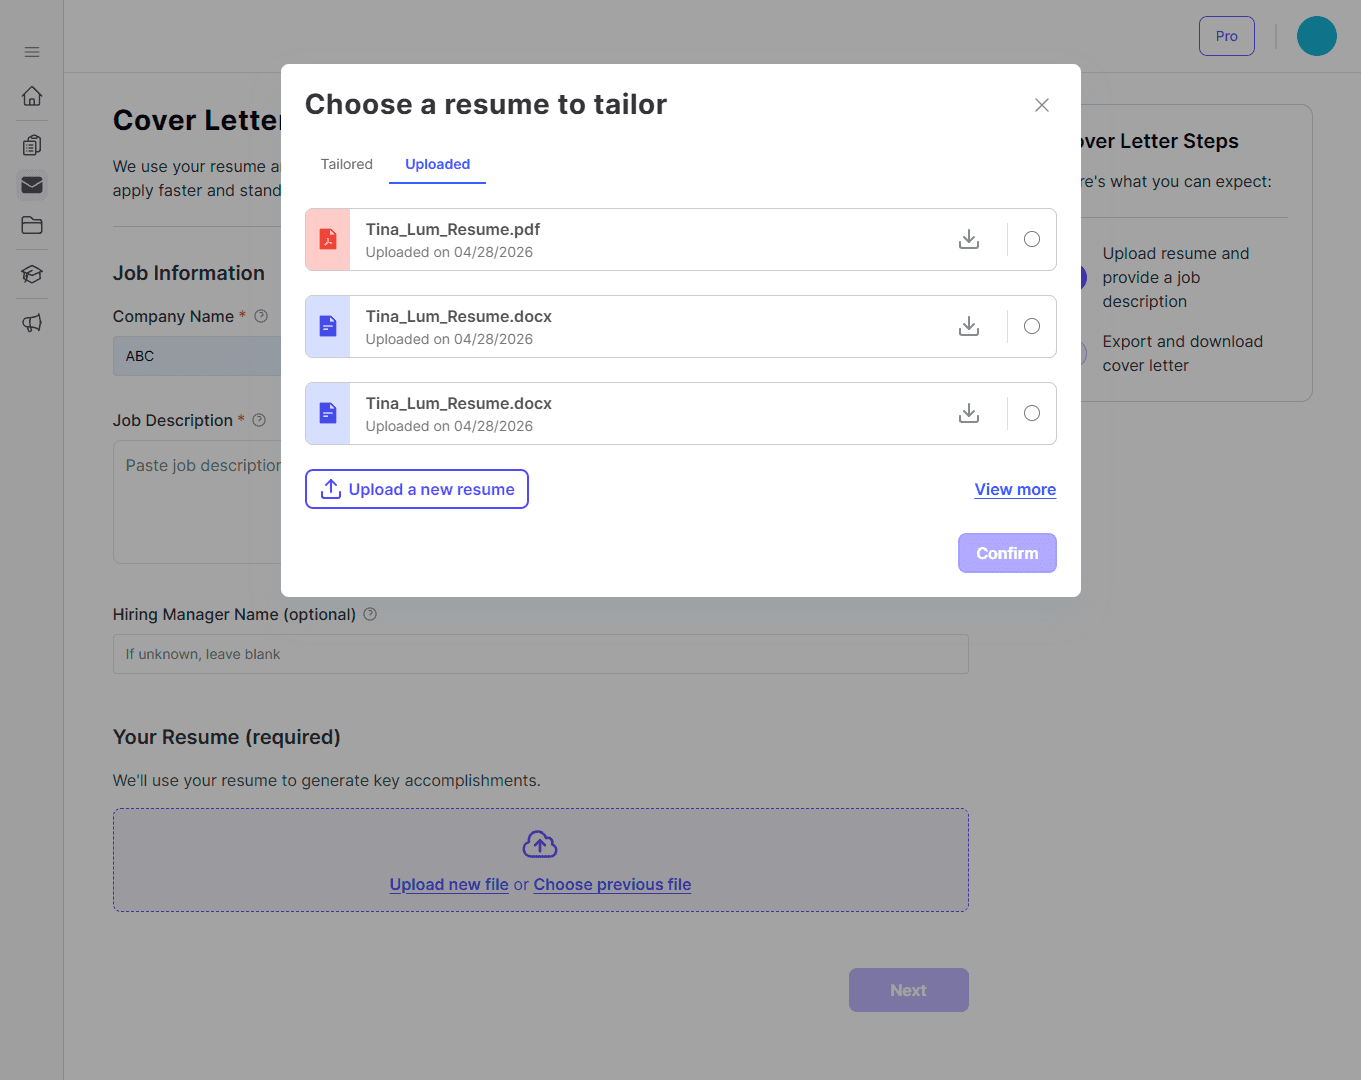Click the View more link

coord(1015,489)
